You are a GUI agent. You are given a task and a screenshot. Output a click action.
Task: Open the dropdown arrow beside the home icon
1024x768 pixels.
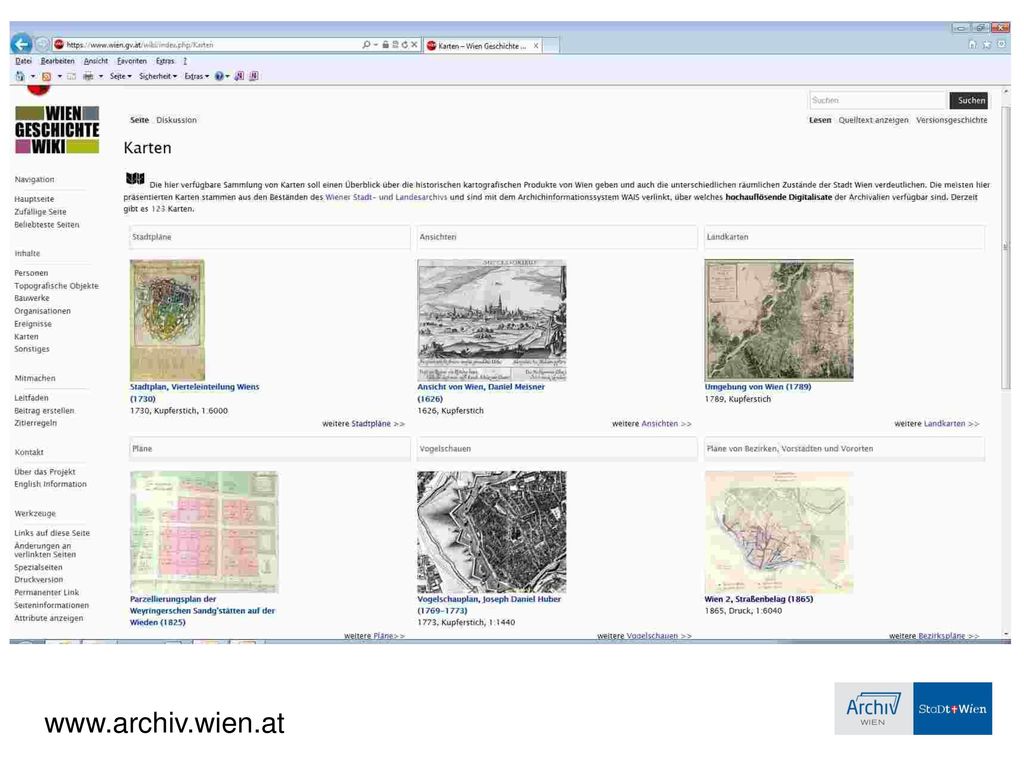(x=33, y=76)
